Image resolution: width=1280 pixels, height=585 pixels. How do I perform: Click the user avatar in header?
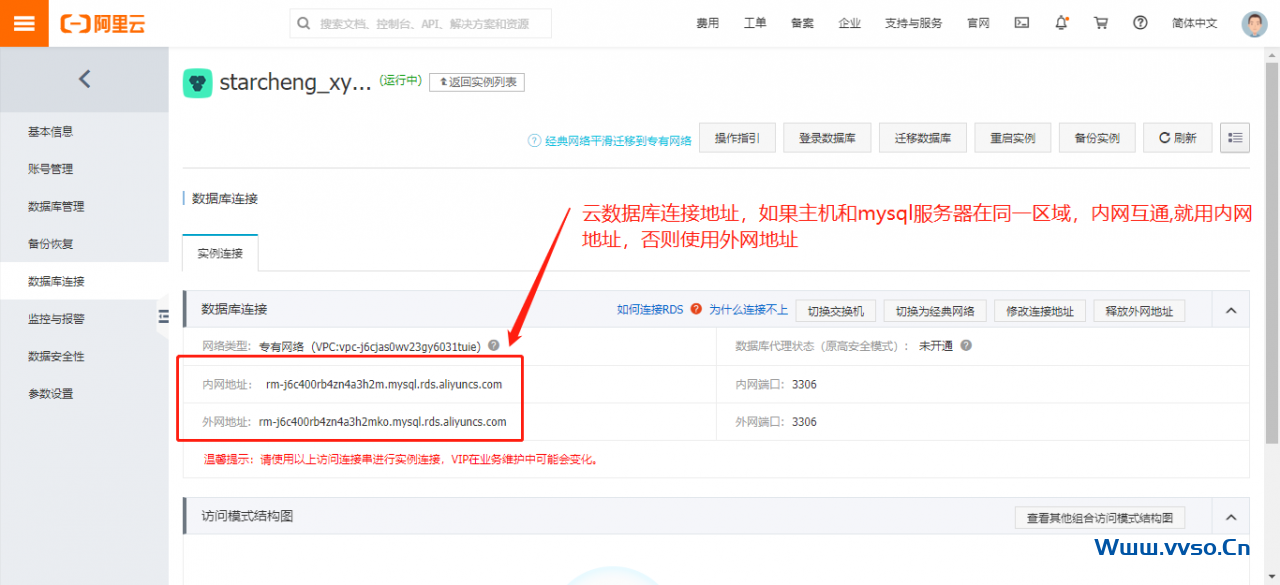point(1254,24)
